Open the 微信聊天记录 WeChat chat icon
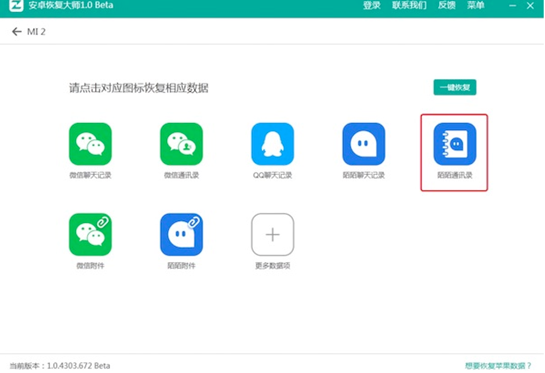This screenshot has height=373, width=545. 90,144
